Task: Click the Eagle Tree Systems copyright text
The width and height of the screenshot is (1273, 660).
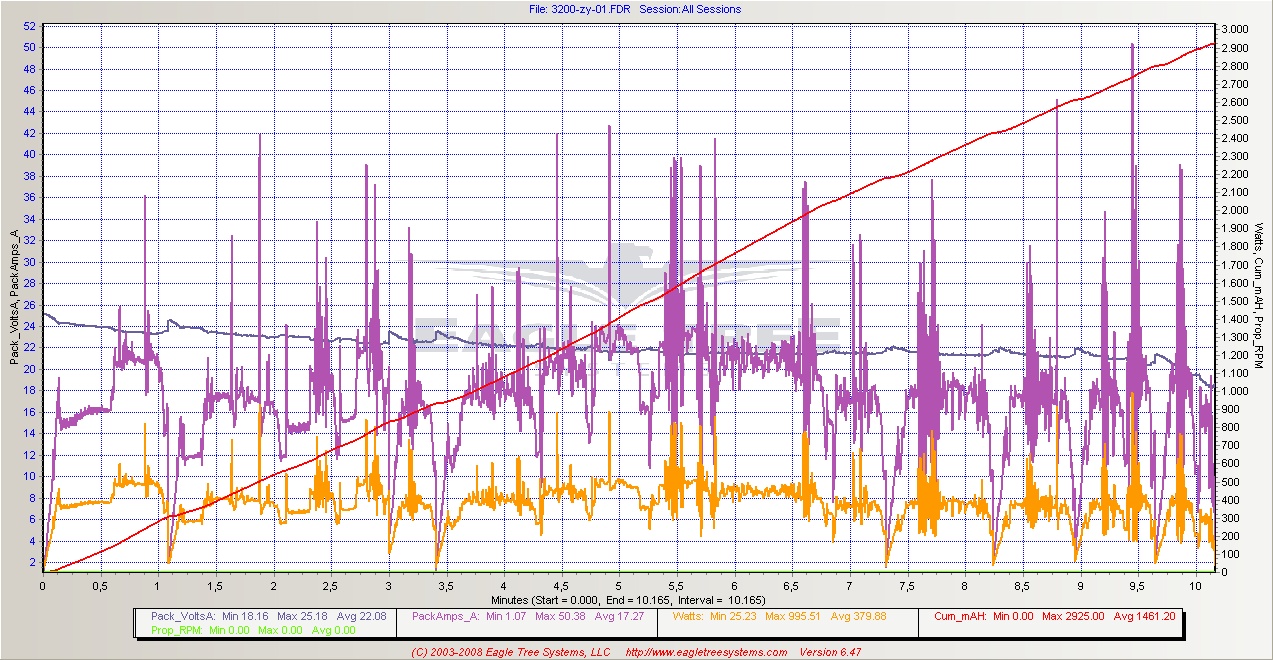Action: (x=510, y=652)
